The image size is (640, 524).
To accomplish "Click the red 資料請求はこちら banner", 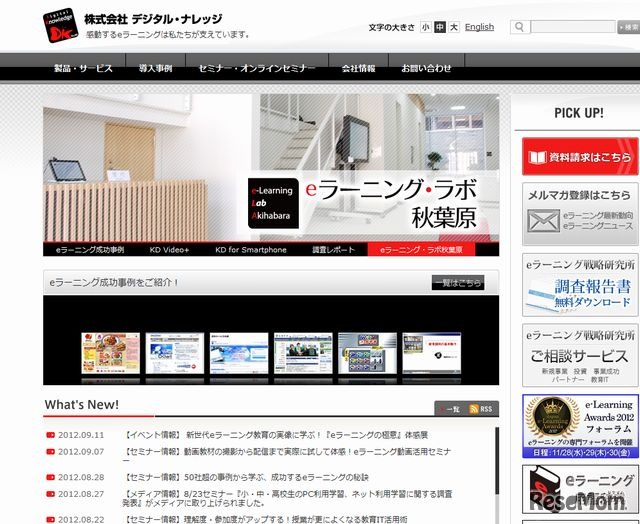I will pyautogui.click(x=580, y=157).
